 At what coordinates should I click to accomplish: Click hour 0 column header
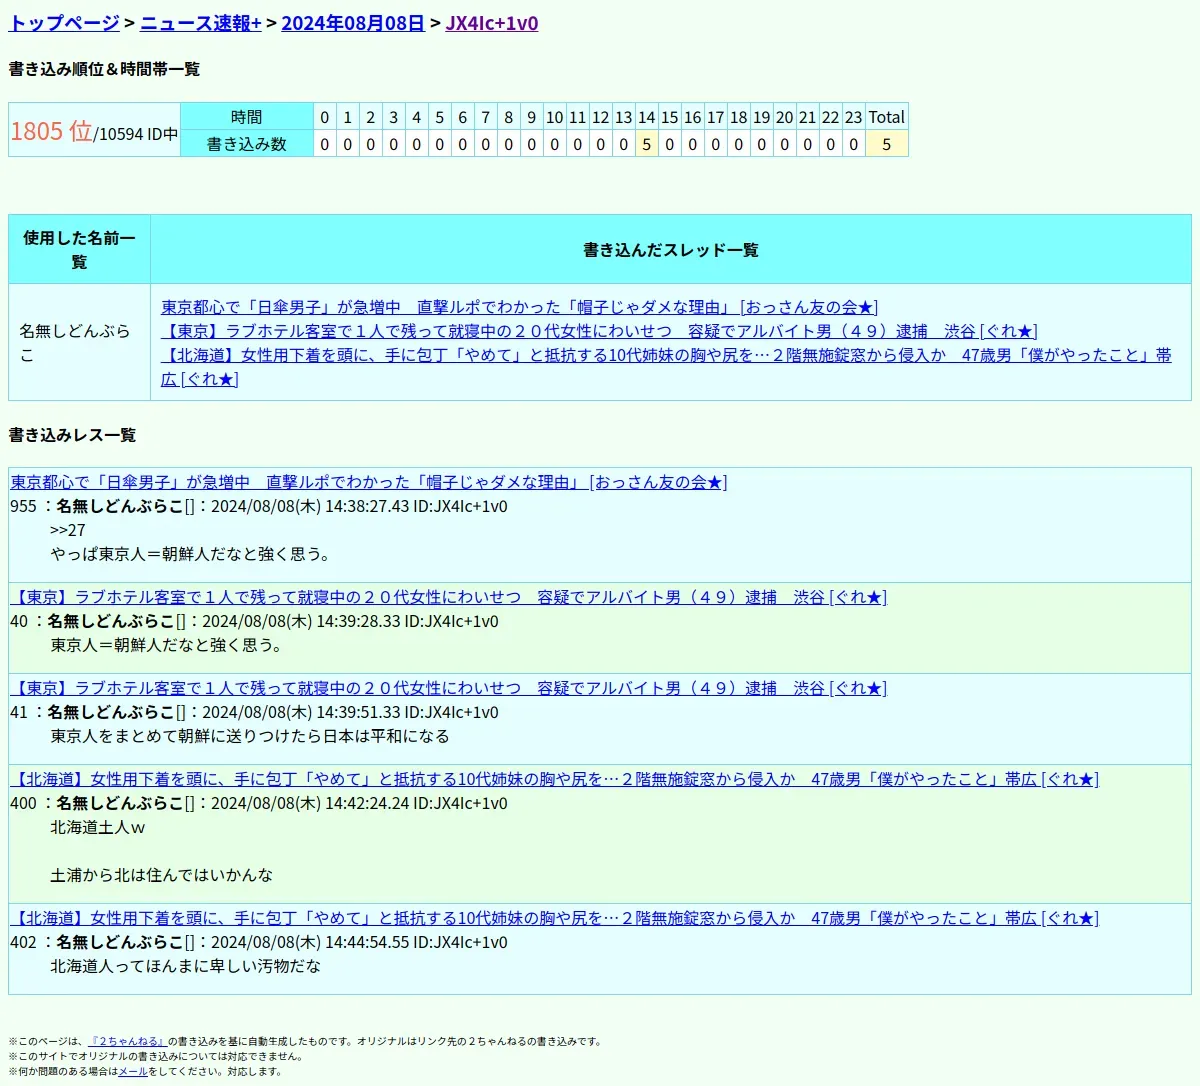tap(325, 117)
